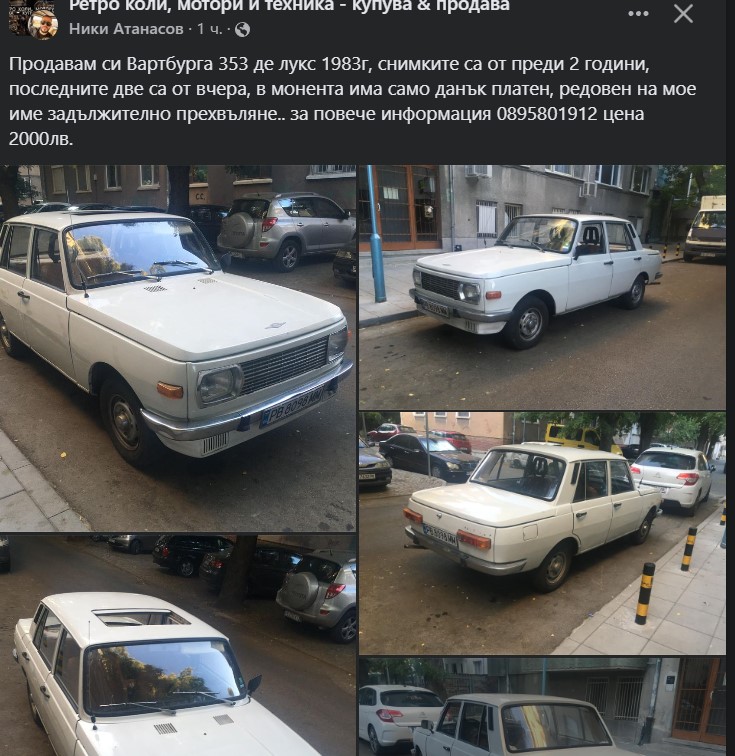Click the silver SUV in the first photo
This screenshot has height=756, width=735.
click(286, 229)
